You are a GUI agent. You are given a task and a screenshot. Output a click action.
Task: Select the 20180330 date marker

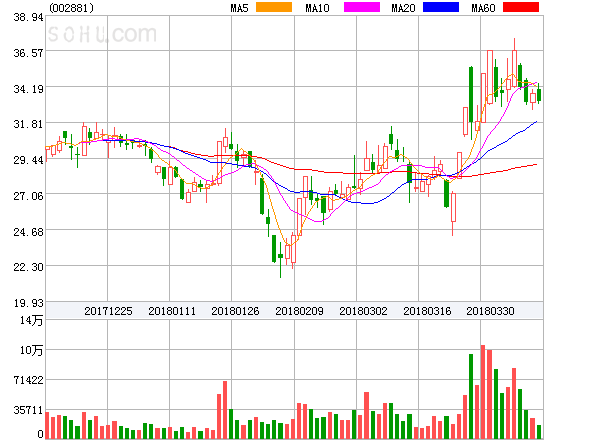tap(490, 311)
